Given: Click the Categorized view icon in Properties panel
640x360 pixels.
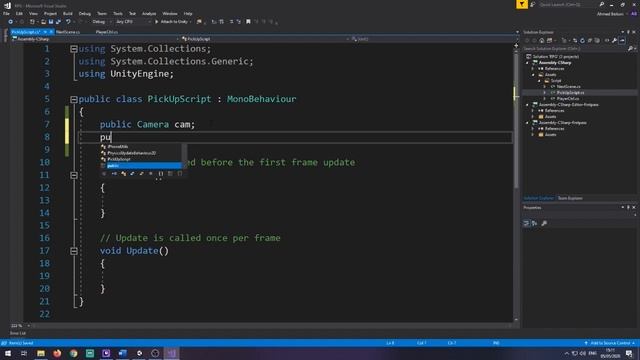Looking at the screenshot, I should pyautogui.click(x=527, y=223).
